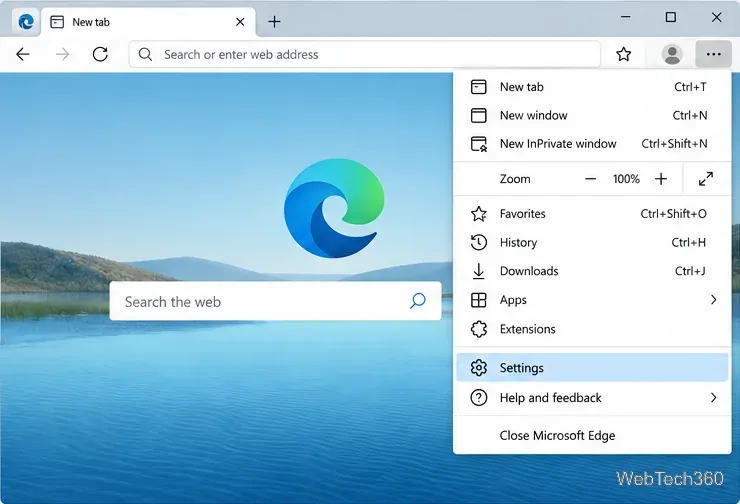
Task: Select Close Microsoft Edge
Action: tap(592, 435)
